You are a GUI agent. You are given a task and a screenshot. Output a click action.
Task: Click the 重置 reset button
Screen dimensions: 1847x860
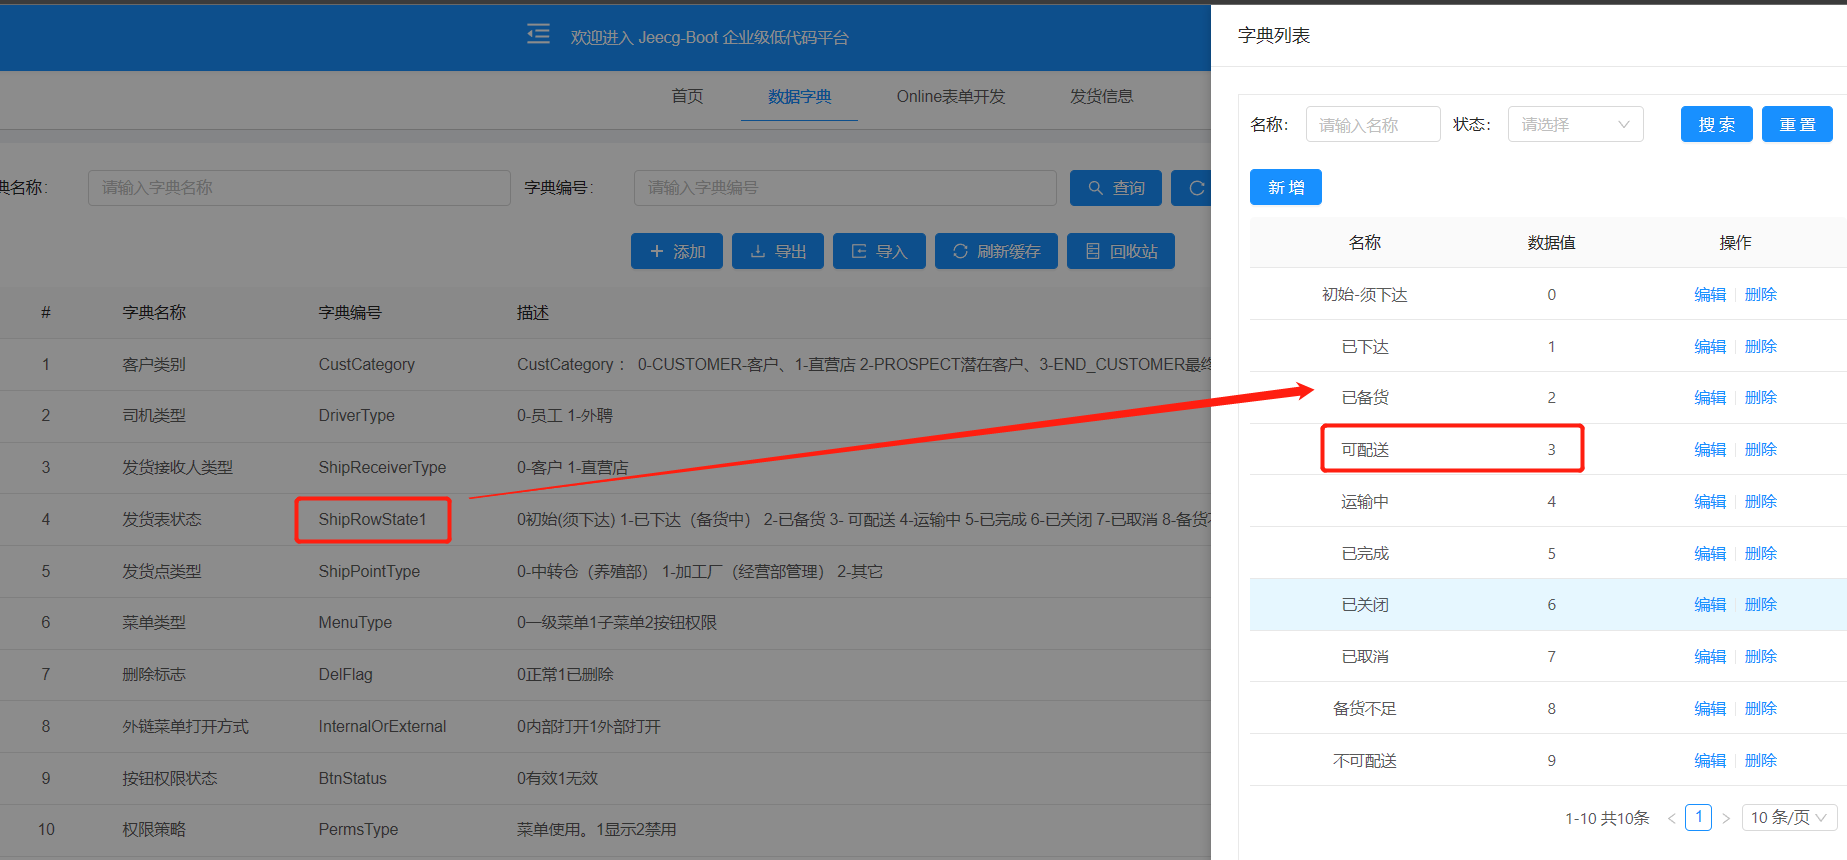coord(1797,124)
